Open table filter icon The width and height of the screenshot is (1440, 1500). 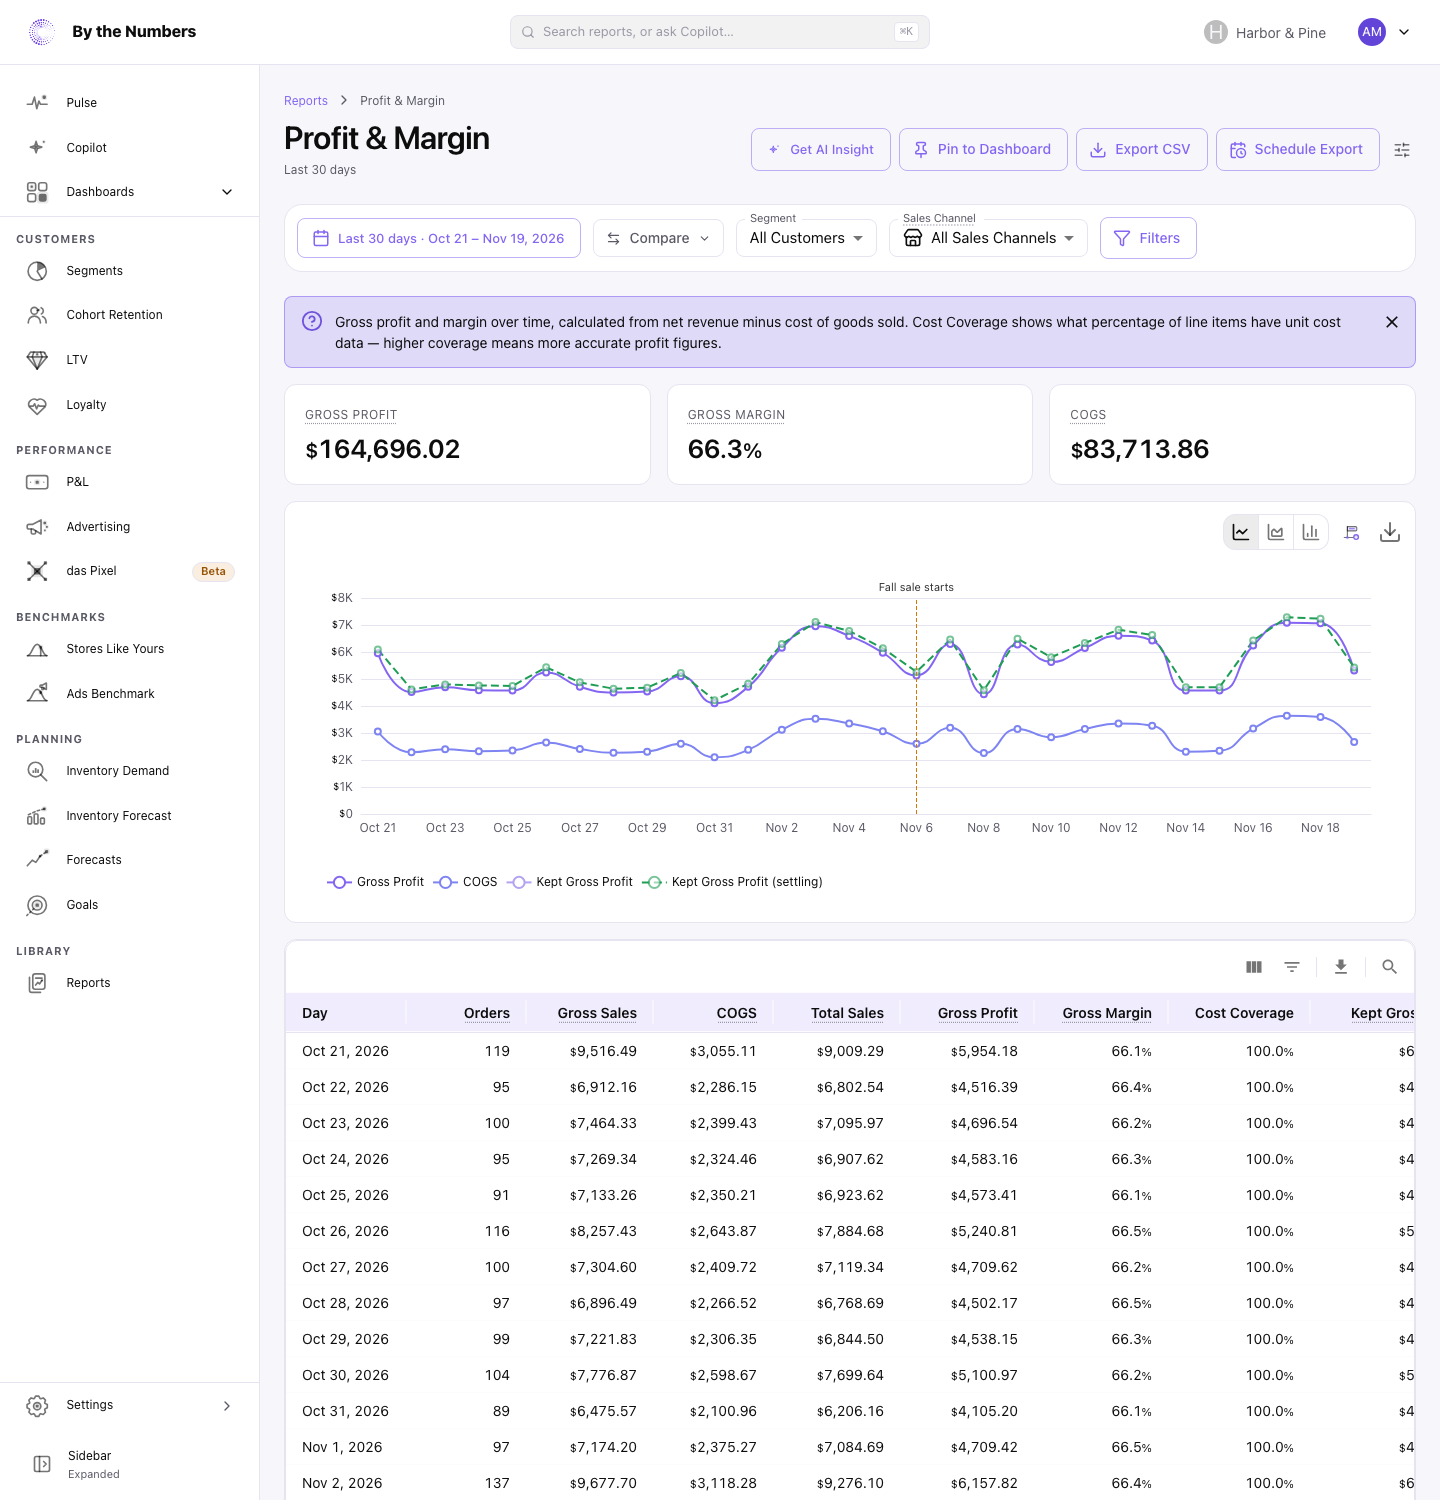pyautogui.click(x=1292, y=967)
